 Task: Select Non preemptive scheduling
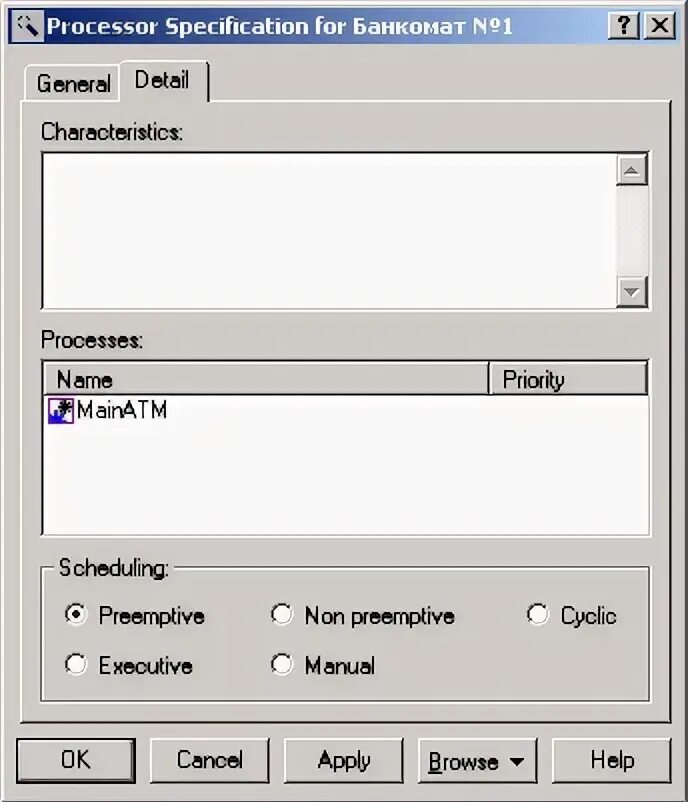tap(282, 614)
